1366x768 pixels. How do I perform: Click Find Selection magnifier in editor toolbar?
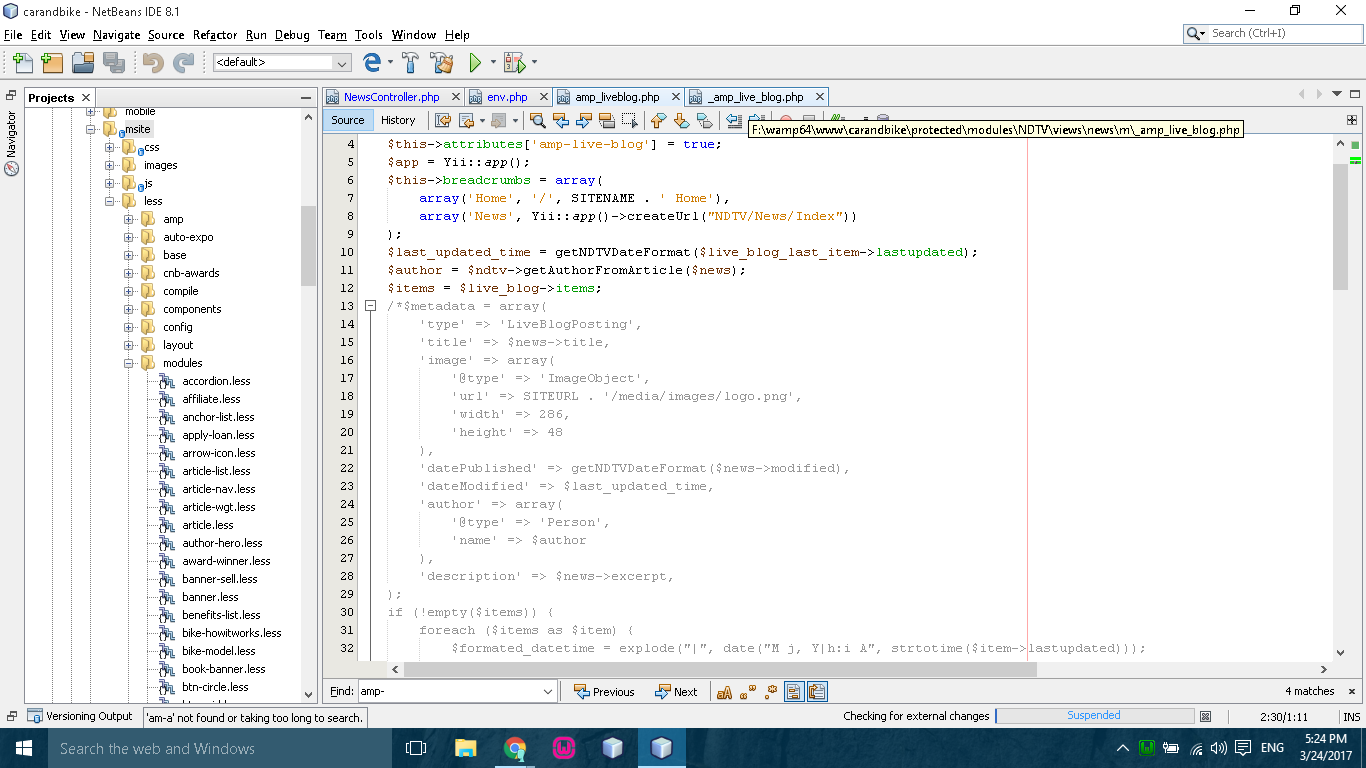point(538,121)
